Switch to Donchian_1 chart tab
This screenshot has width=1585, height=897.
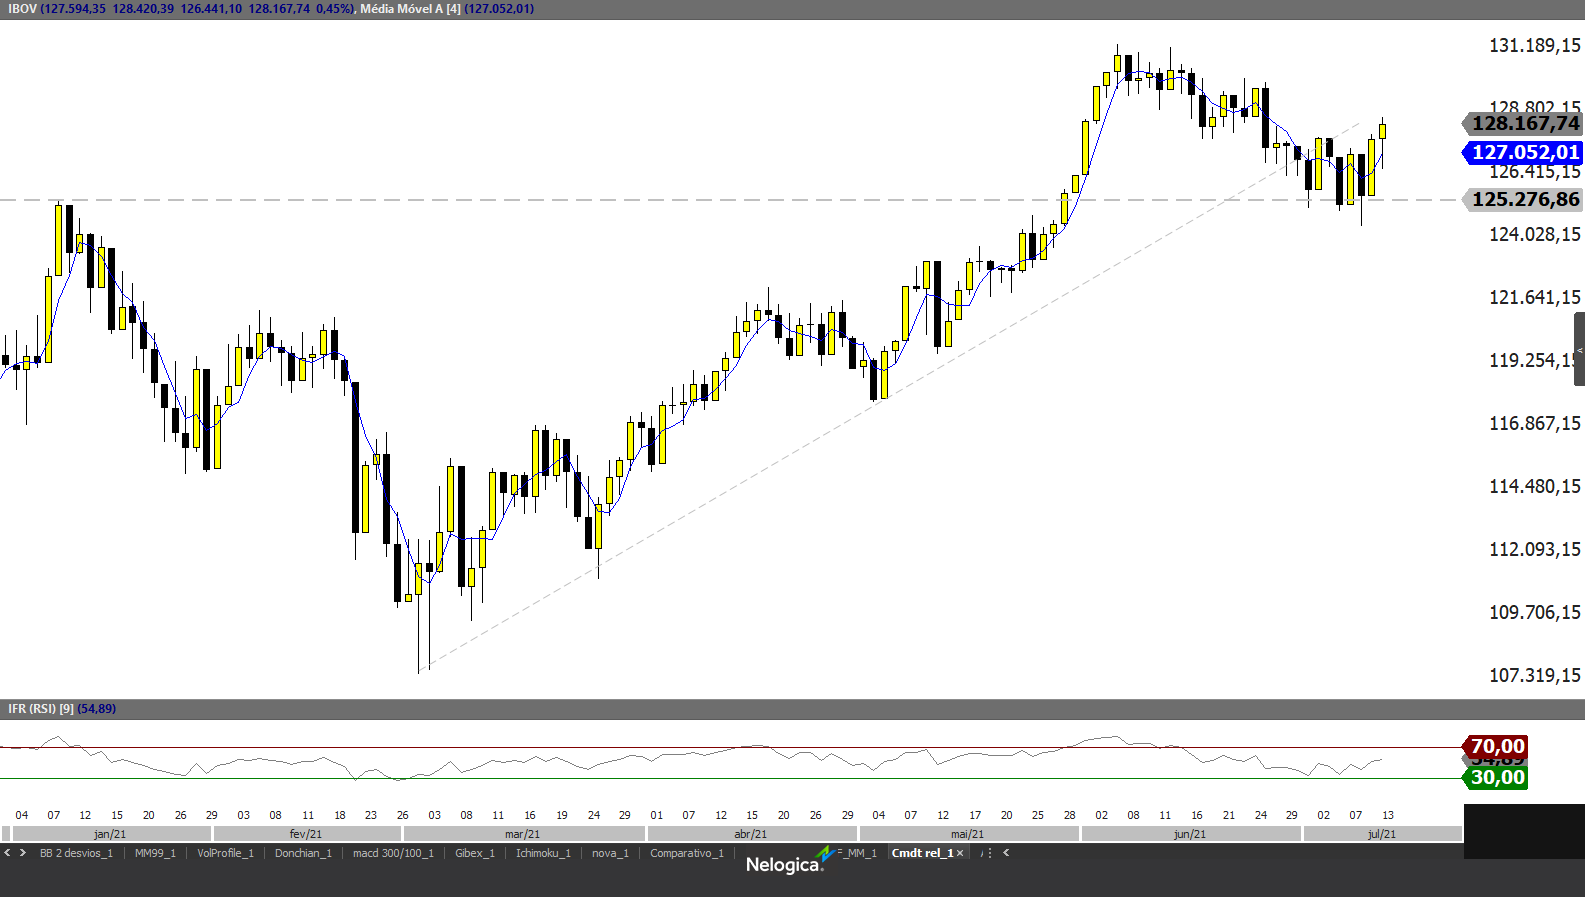(303, 853)
